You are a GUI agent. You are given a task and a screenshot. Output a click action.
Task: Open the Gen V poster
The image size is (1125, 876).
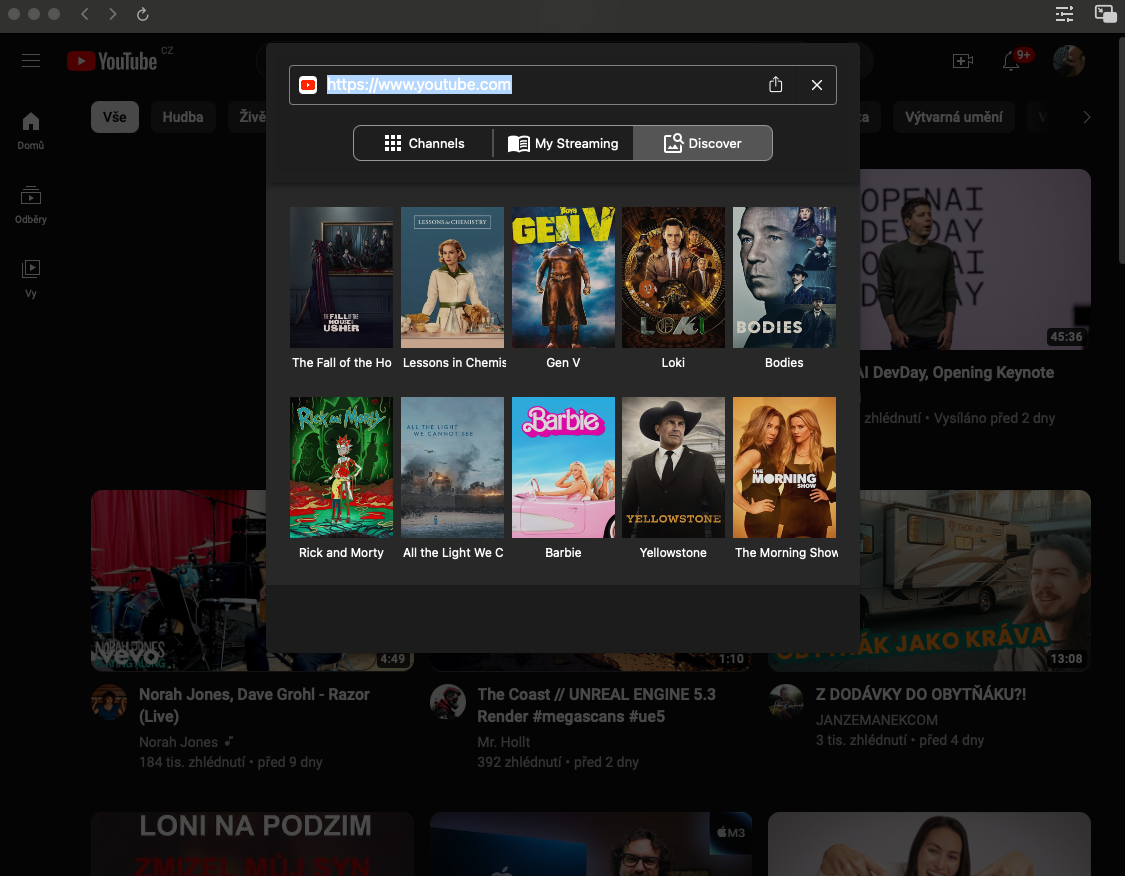click(563, 278)
